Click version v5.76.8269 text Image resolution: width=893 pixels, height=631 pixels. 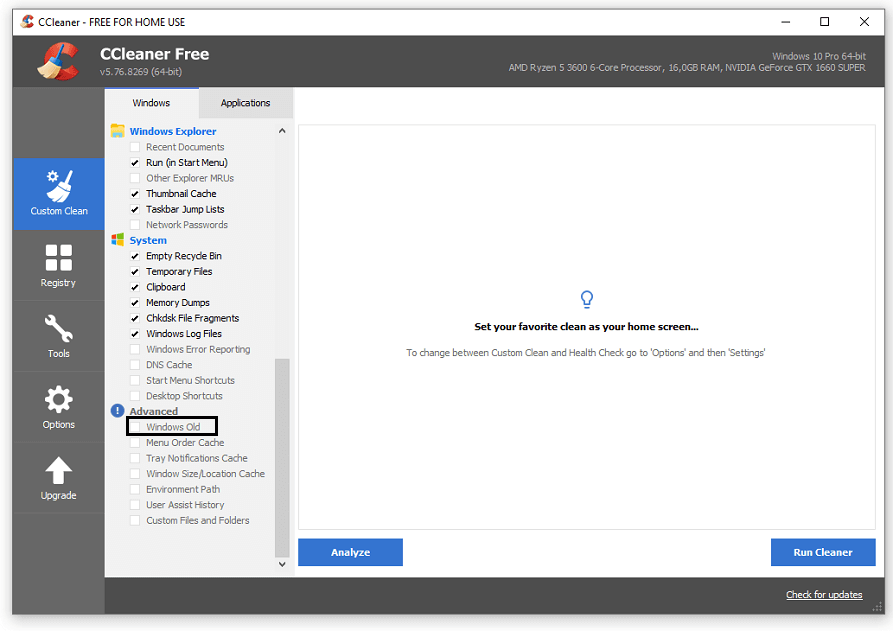[x=141, y=72]
